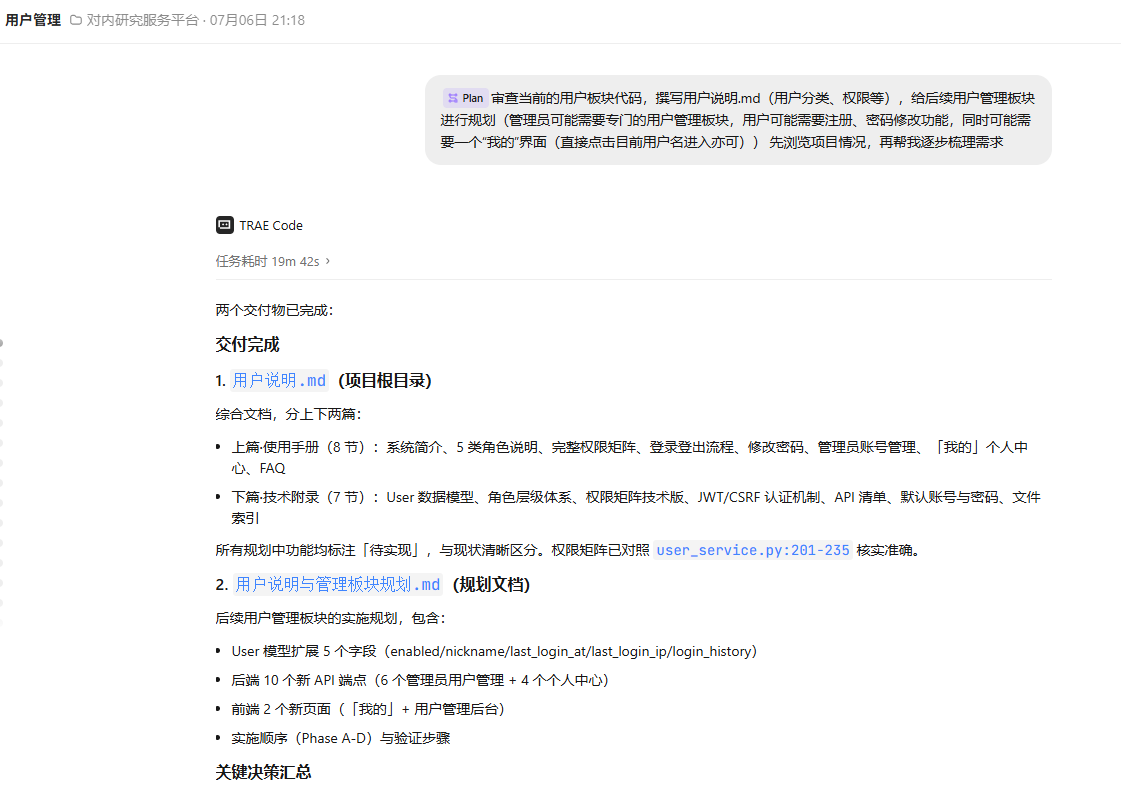Click the 实施顺序 (Phase A-D) bullet
The image size is (1121, 794).
pyautogui.click(x=341, y=738)
